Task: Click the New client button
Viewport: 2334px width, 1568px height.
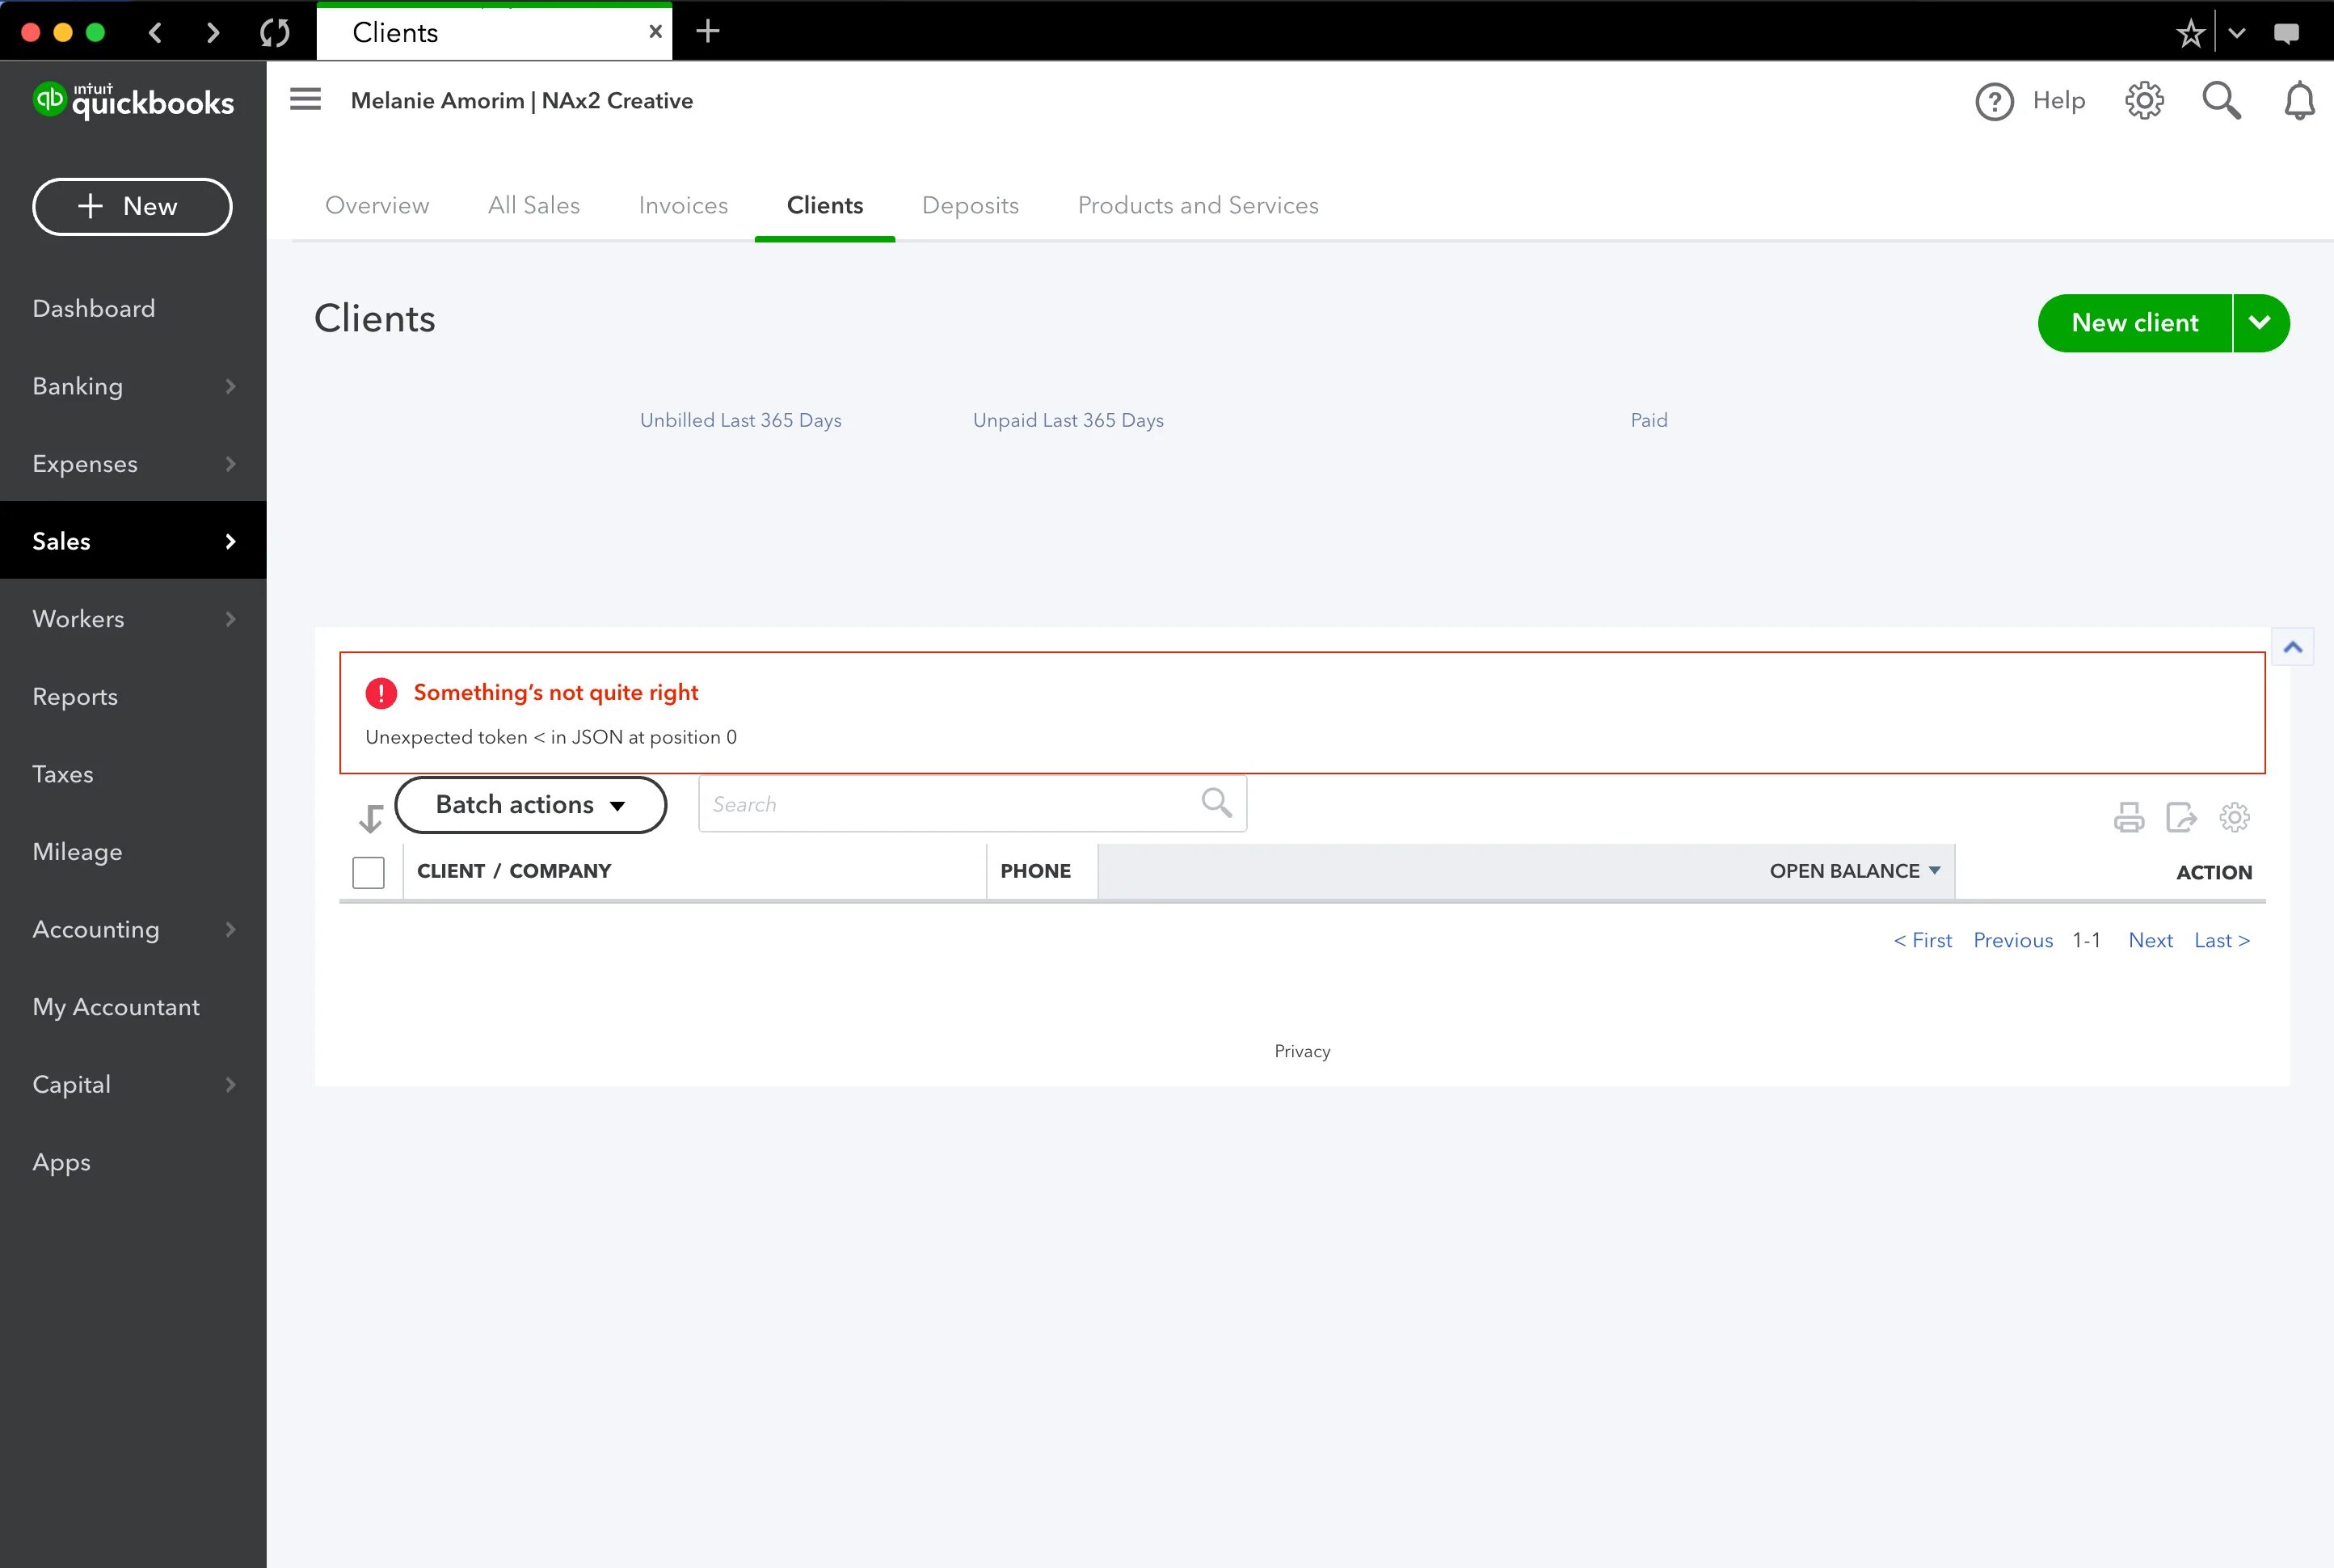Action: pos(2134,323)
